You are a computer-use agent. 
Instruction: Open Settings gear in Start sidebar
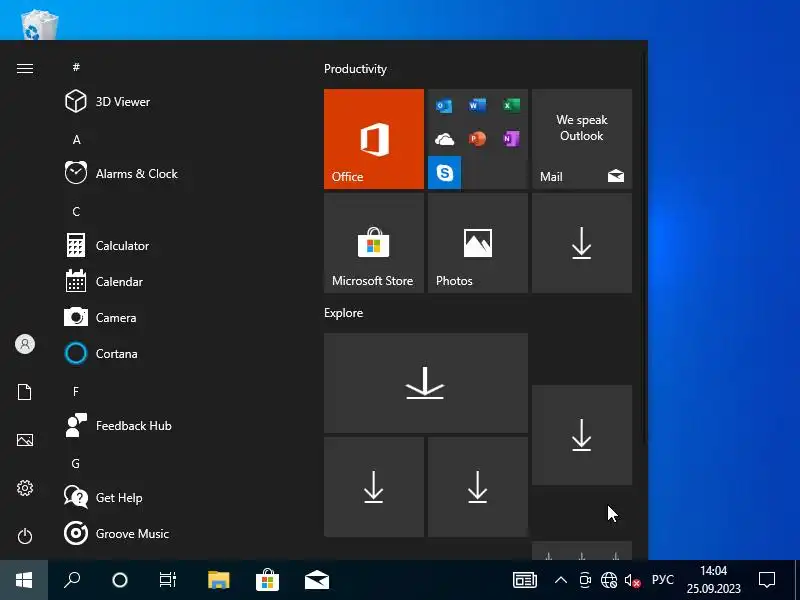click(x=24, y=488)
